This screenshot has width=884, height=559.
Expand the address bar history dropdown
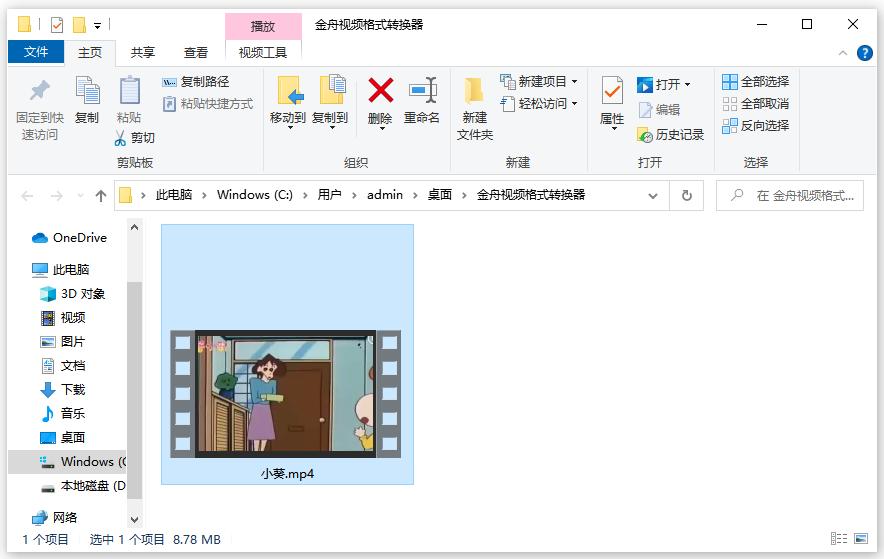[x=653, y=196]
